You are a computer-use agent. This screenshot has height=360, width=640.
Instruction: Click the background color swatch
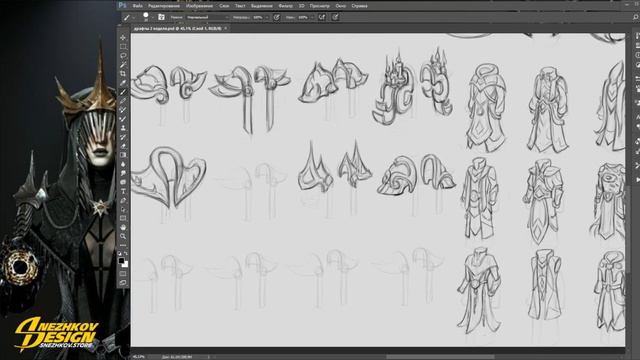[125, 264]
